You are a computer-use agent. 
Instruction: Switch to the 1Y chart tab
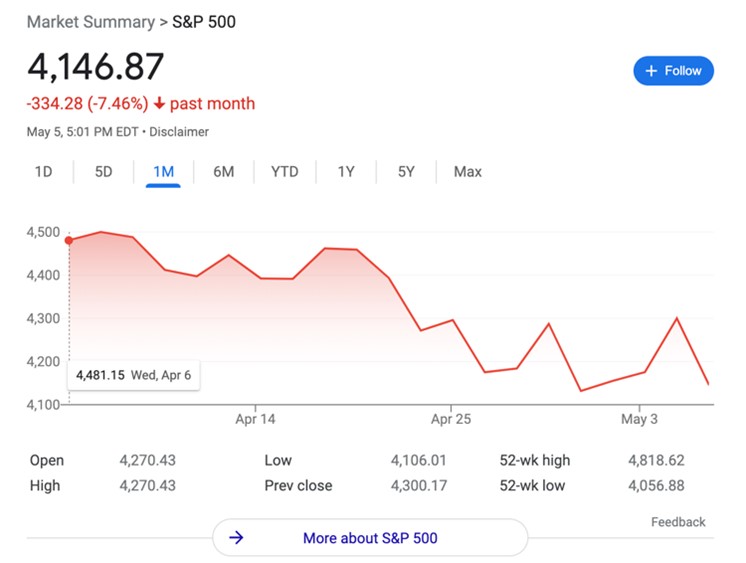pos(346,171)
